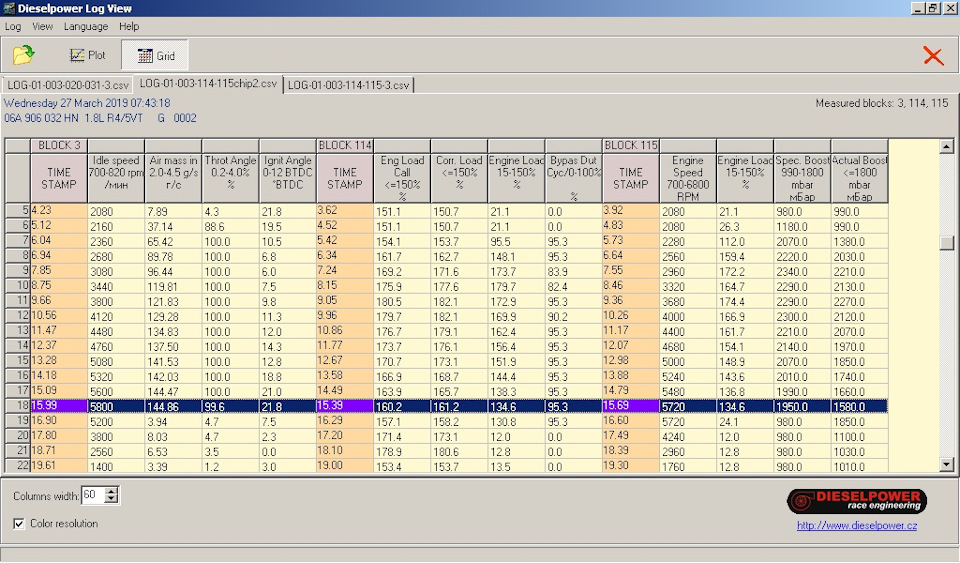The height and width of the screenshot is (563, 960).
Task: Decrease columns width with down spinner
Action: (x=111, y=499)
